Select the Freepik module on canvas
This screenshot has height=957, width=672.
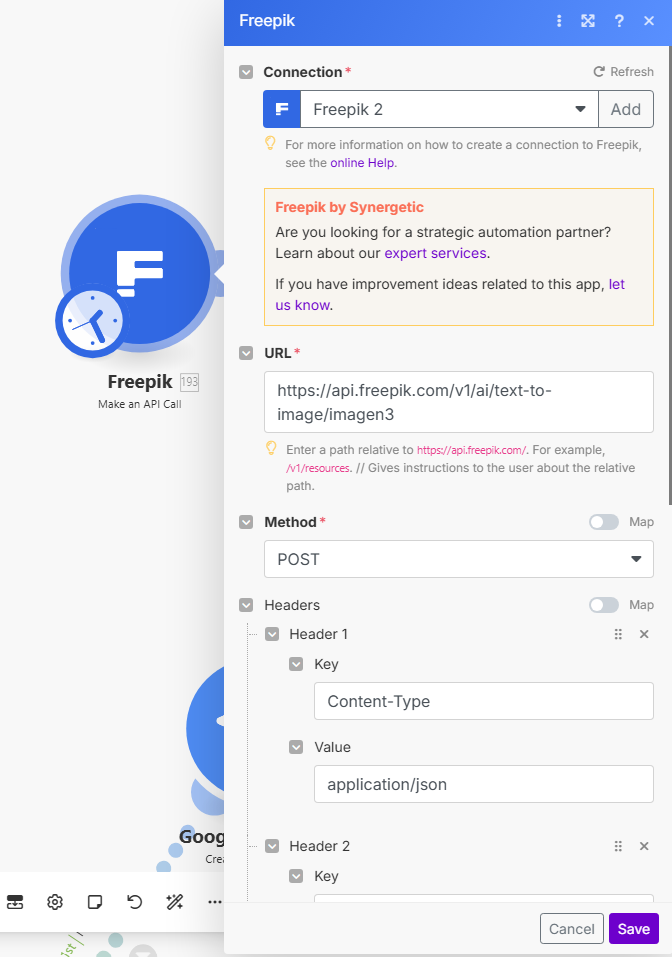pos(136,274)
